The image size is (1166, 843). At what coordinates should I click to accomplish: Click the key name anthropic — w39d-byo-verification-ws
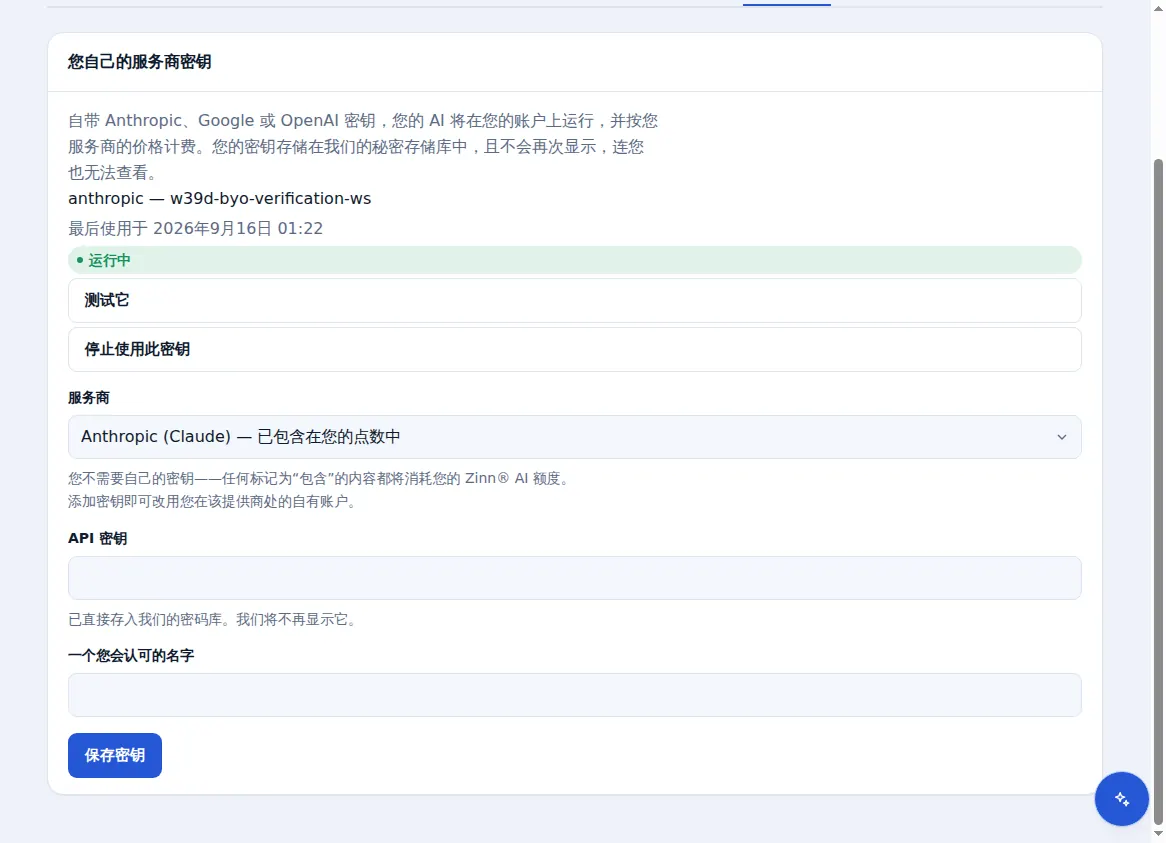click(x=219, y=198)
